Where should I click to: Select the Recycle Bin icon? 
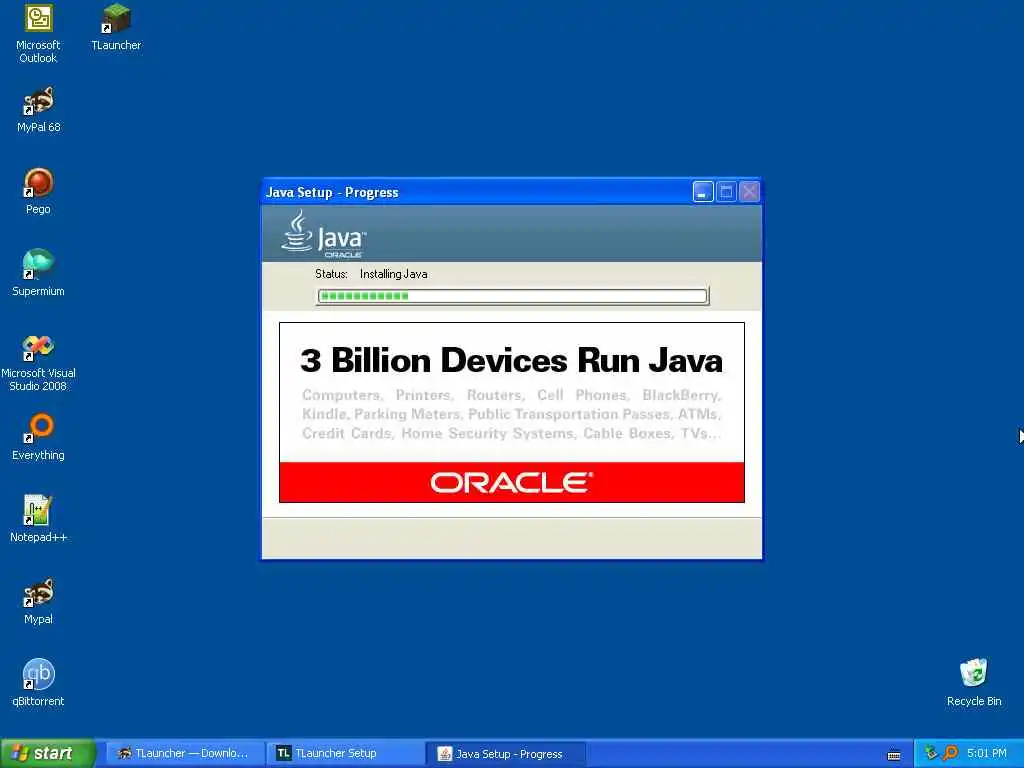pyautogui.click(x=974, y=683)
